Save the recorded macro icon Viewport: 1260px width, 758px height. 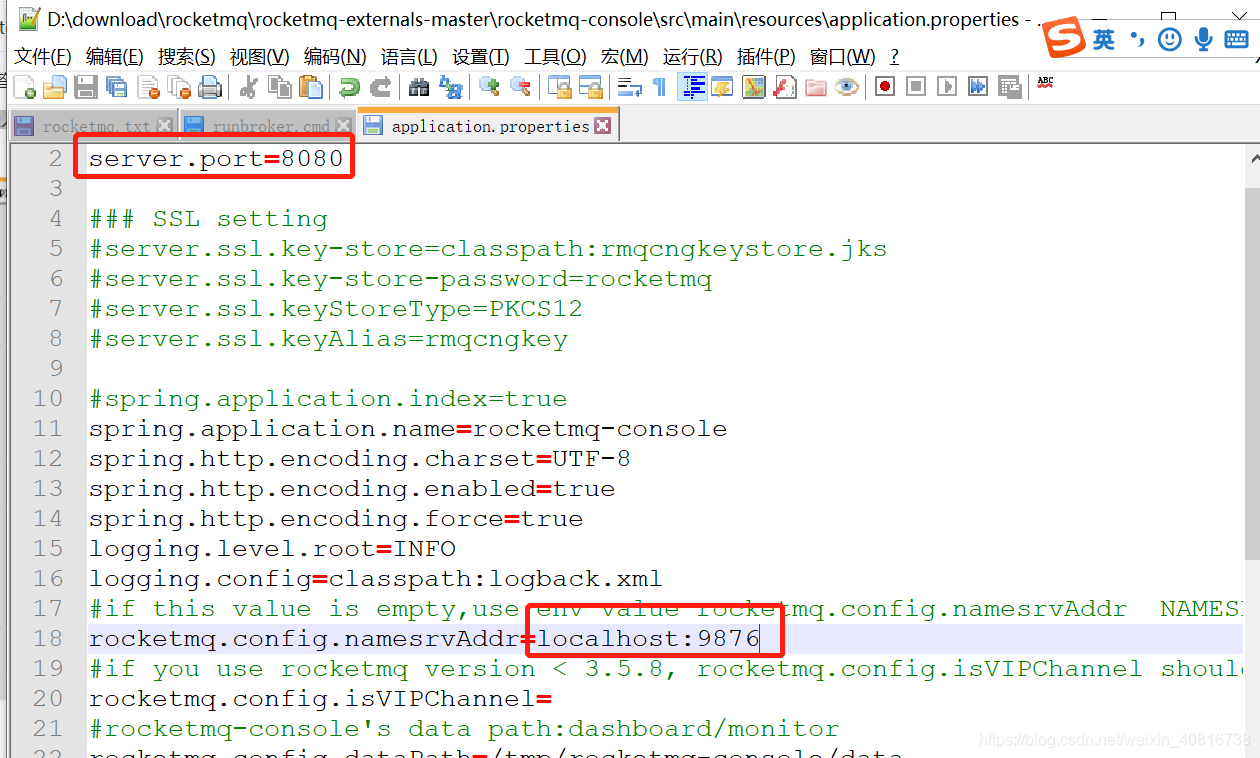(x=1009, y=87)
